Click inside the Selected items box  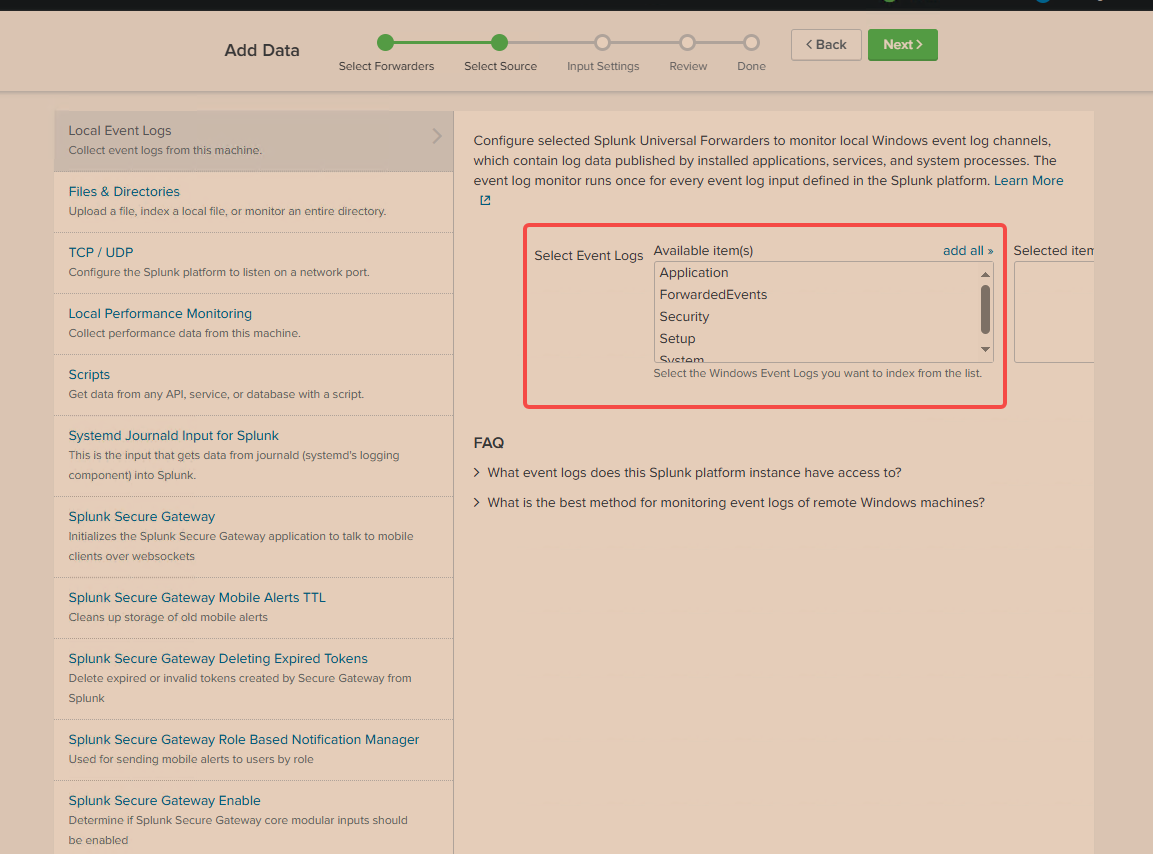click(1054, 312)
